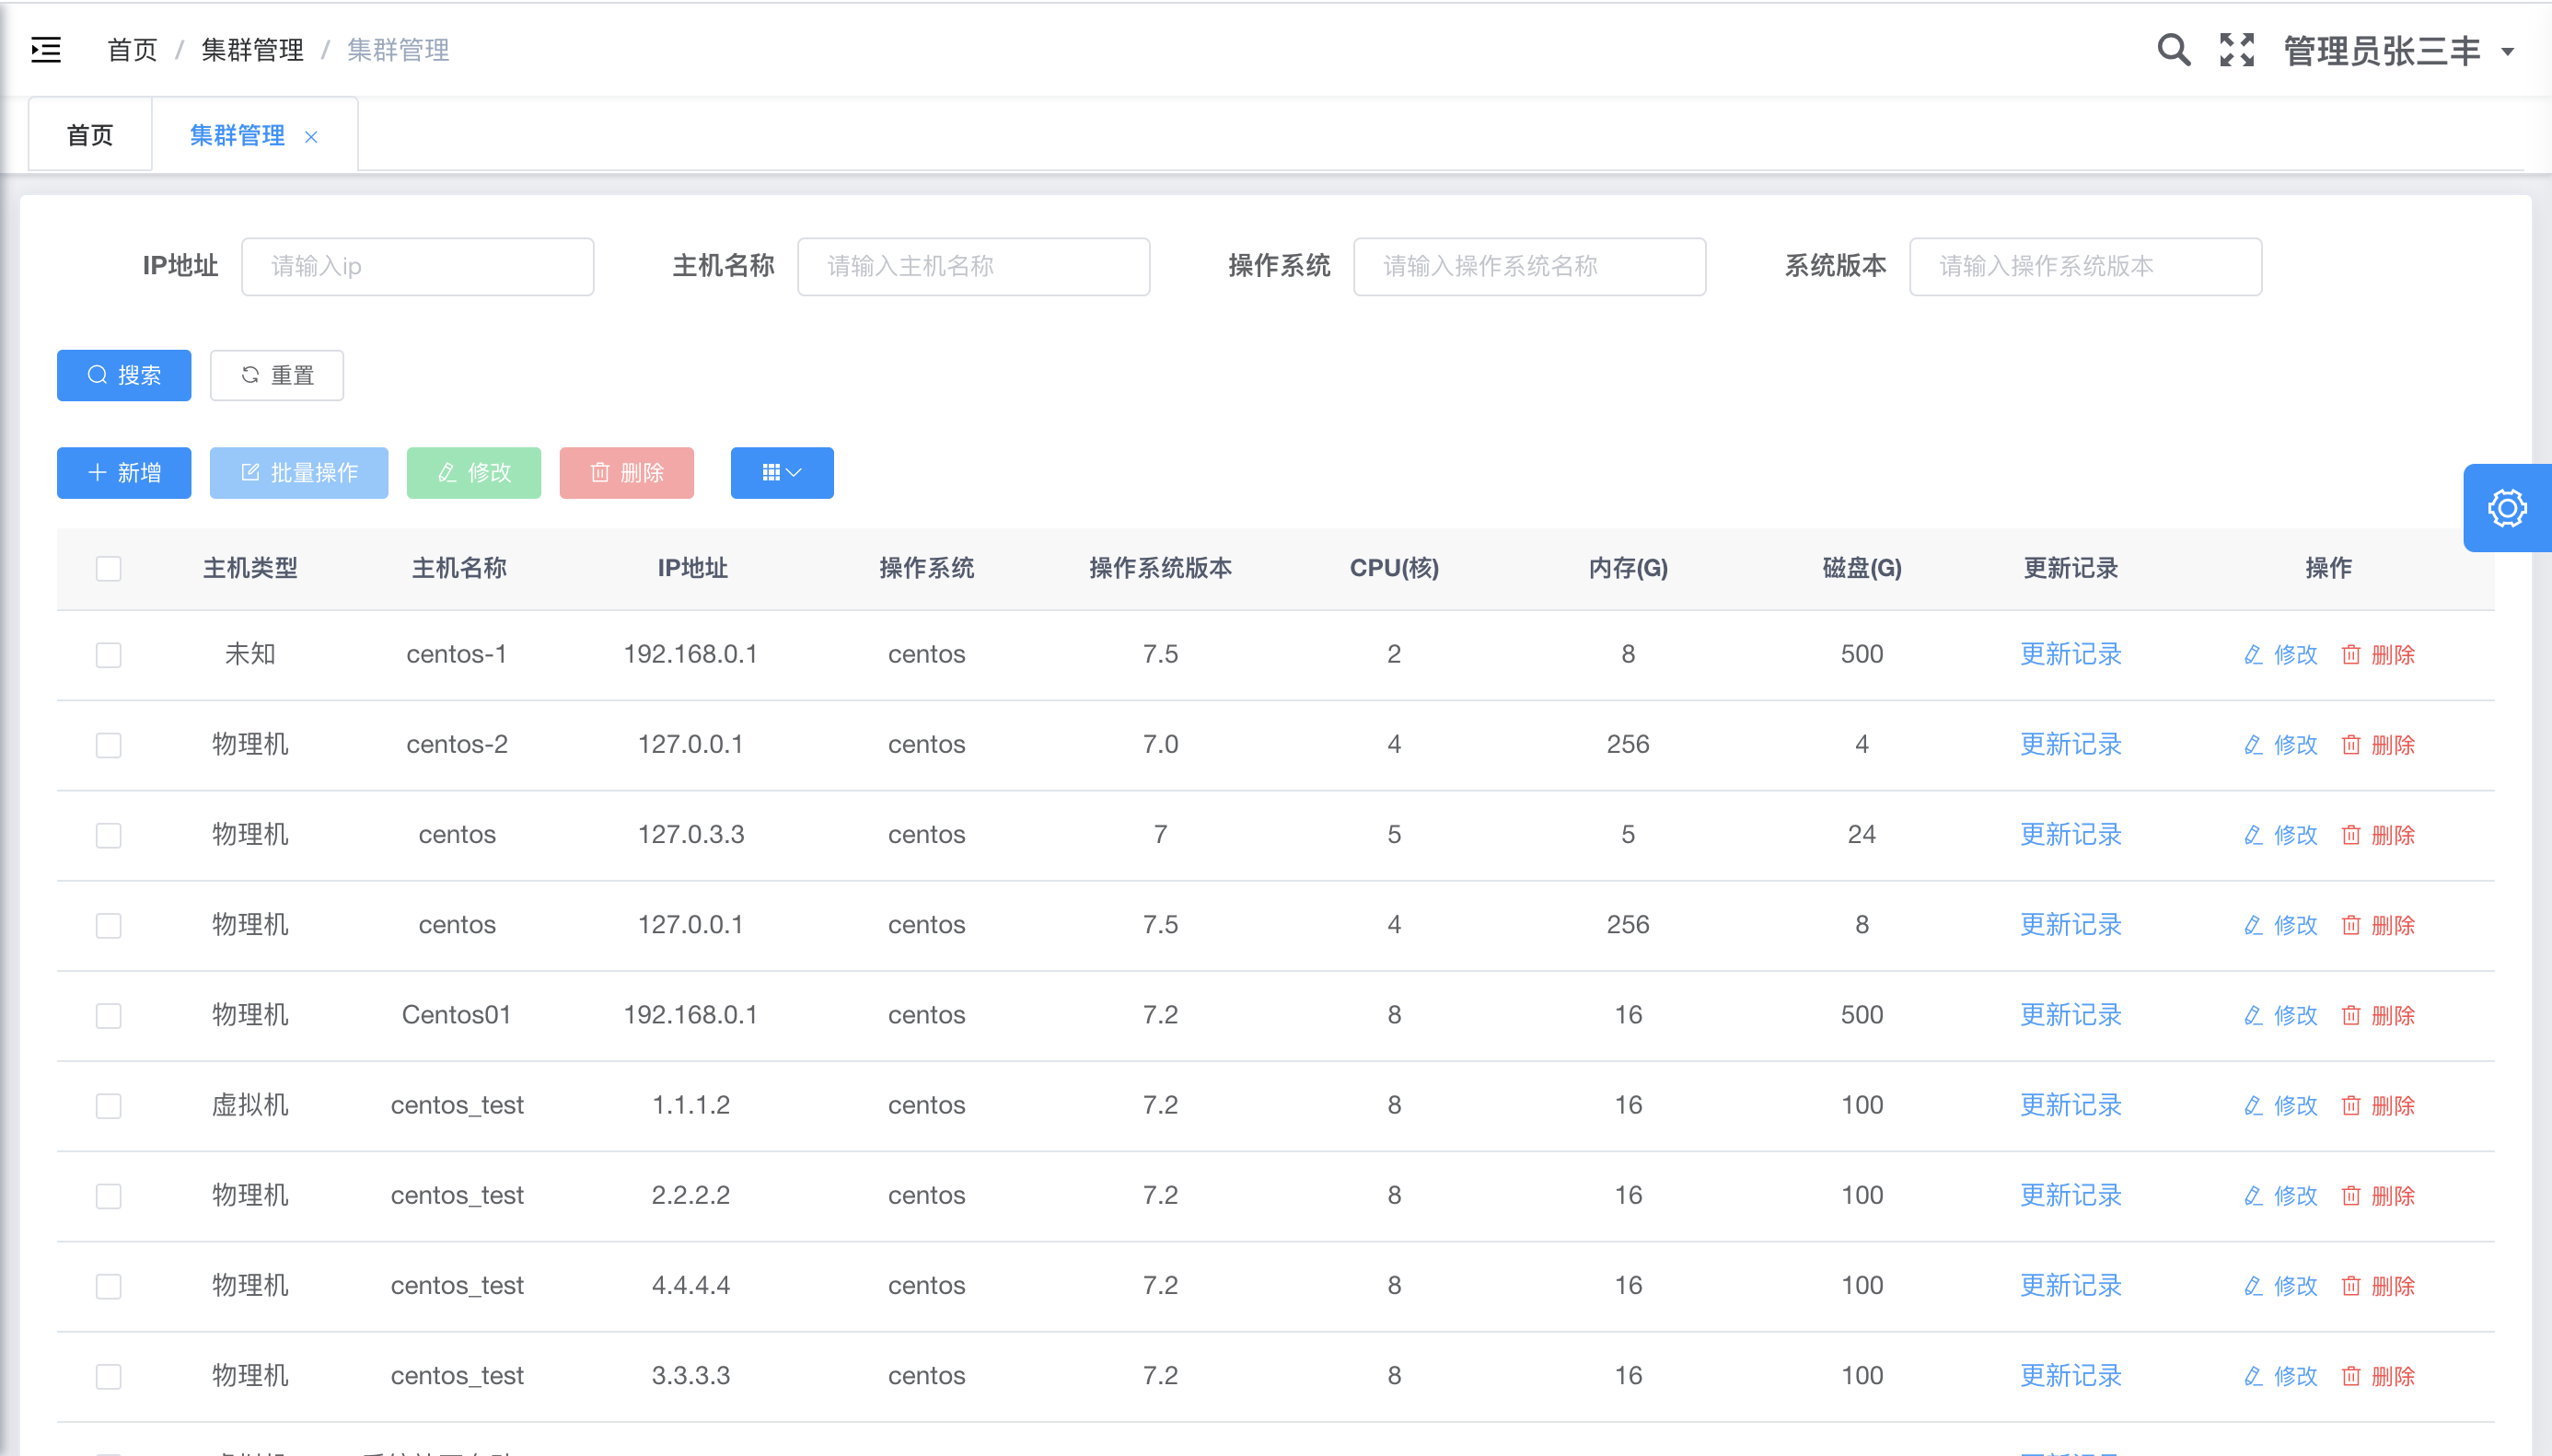Delete the 4.4.4.4 row via 删除

(2378, 1286)
